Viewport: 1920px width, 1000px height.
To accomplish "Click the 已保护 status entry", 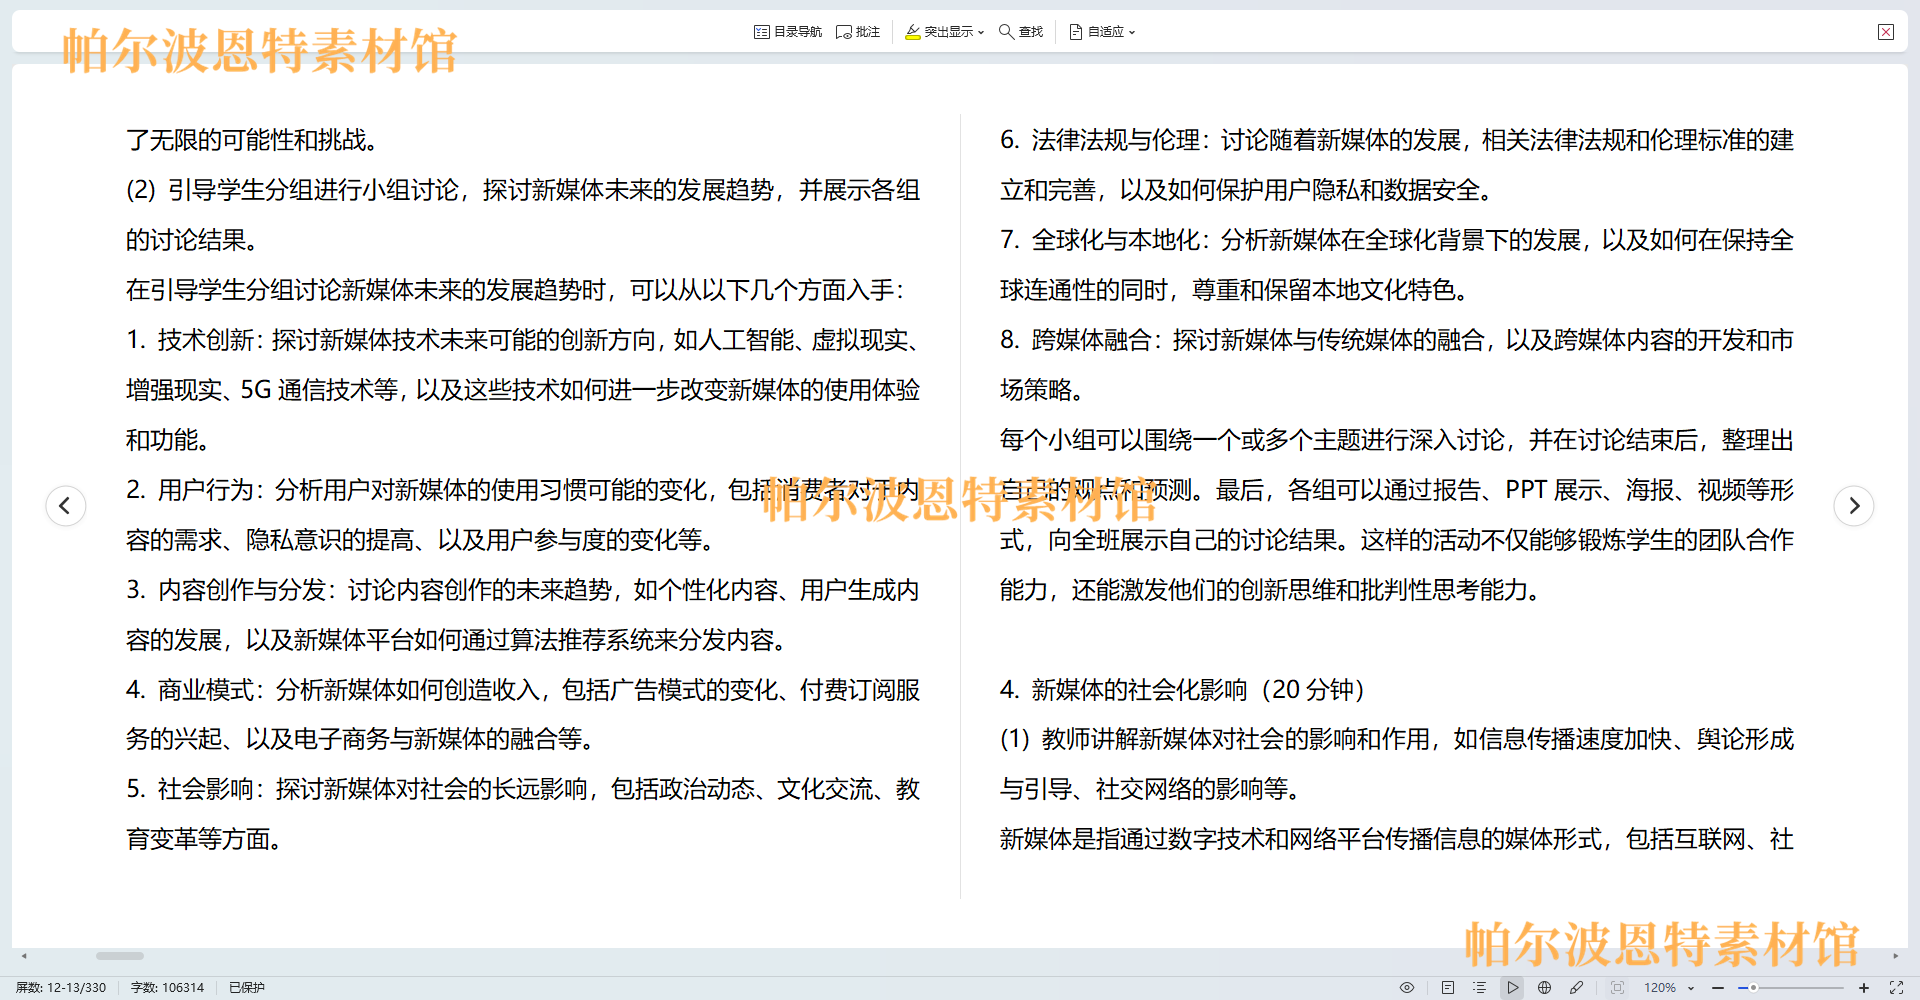I will [x=247, y=987].
